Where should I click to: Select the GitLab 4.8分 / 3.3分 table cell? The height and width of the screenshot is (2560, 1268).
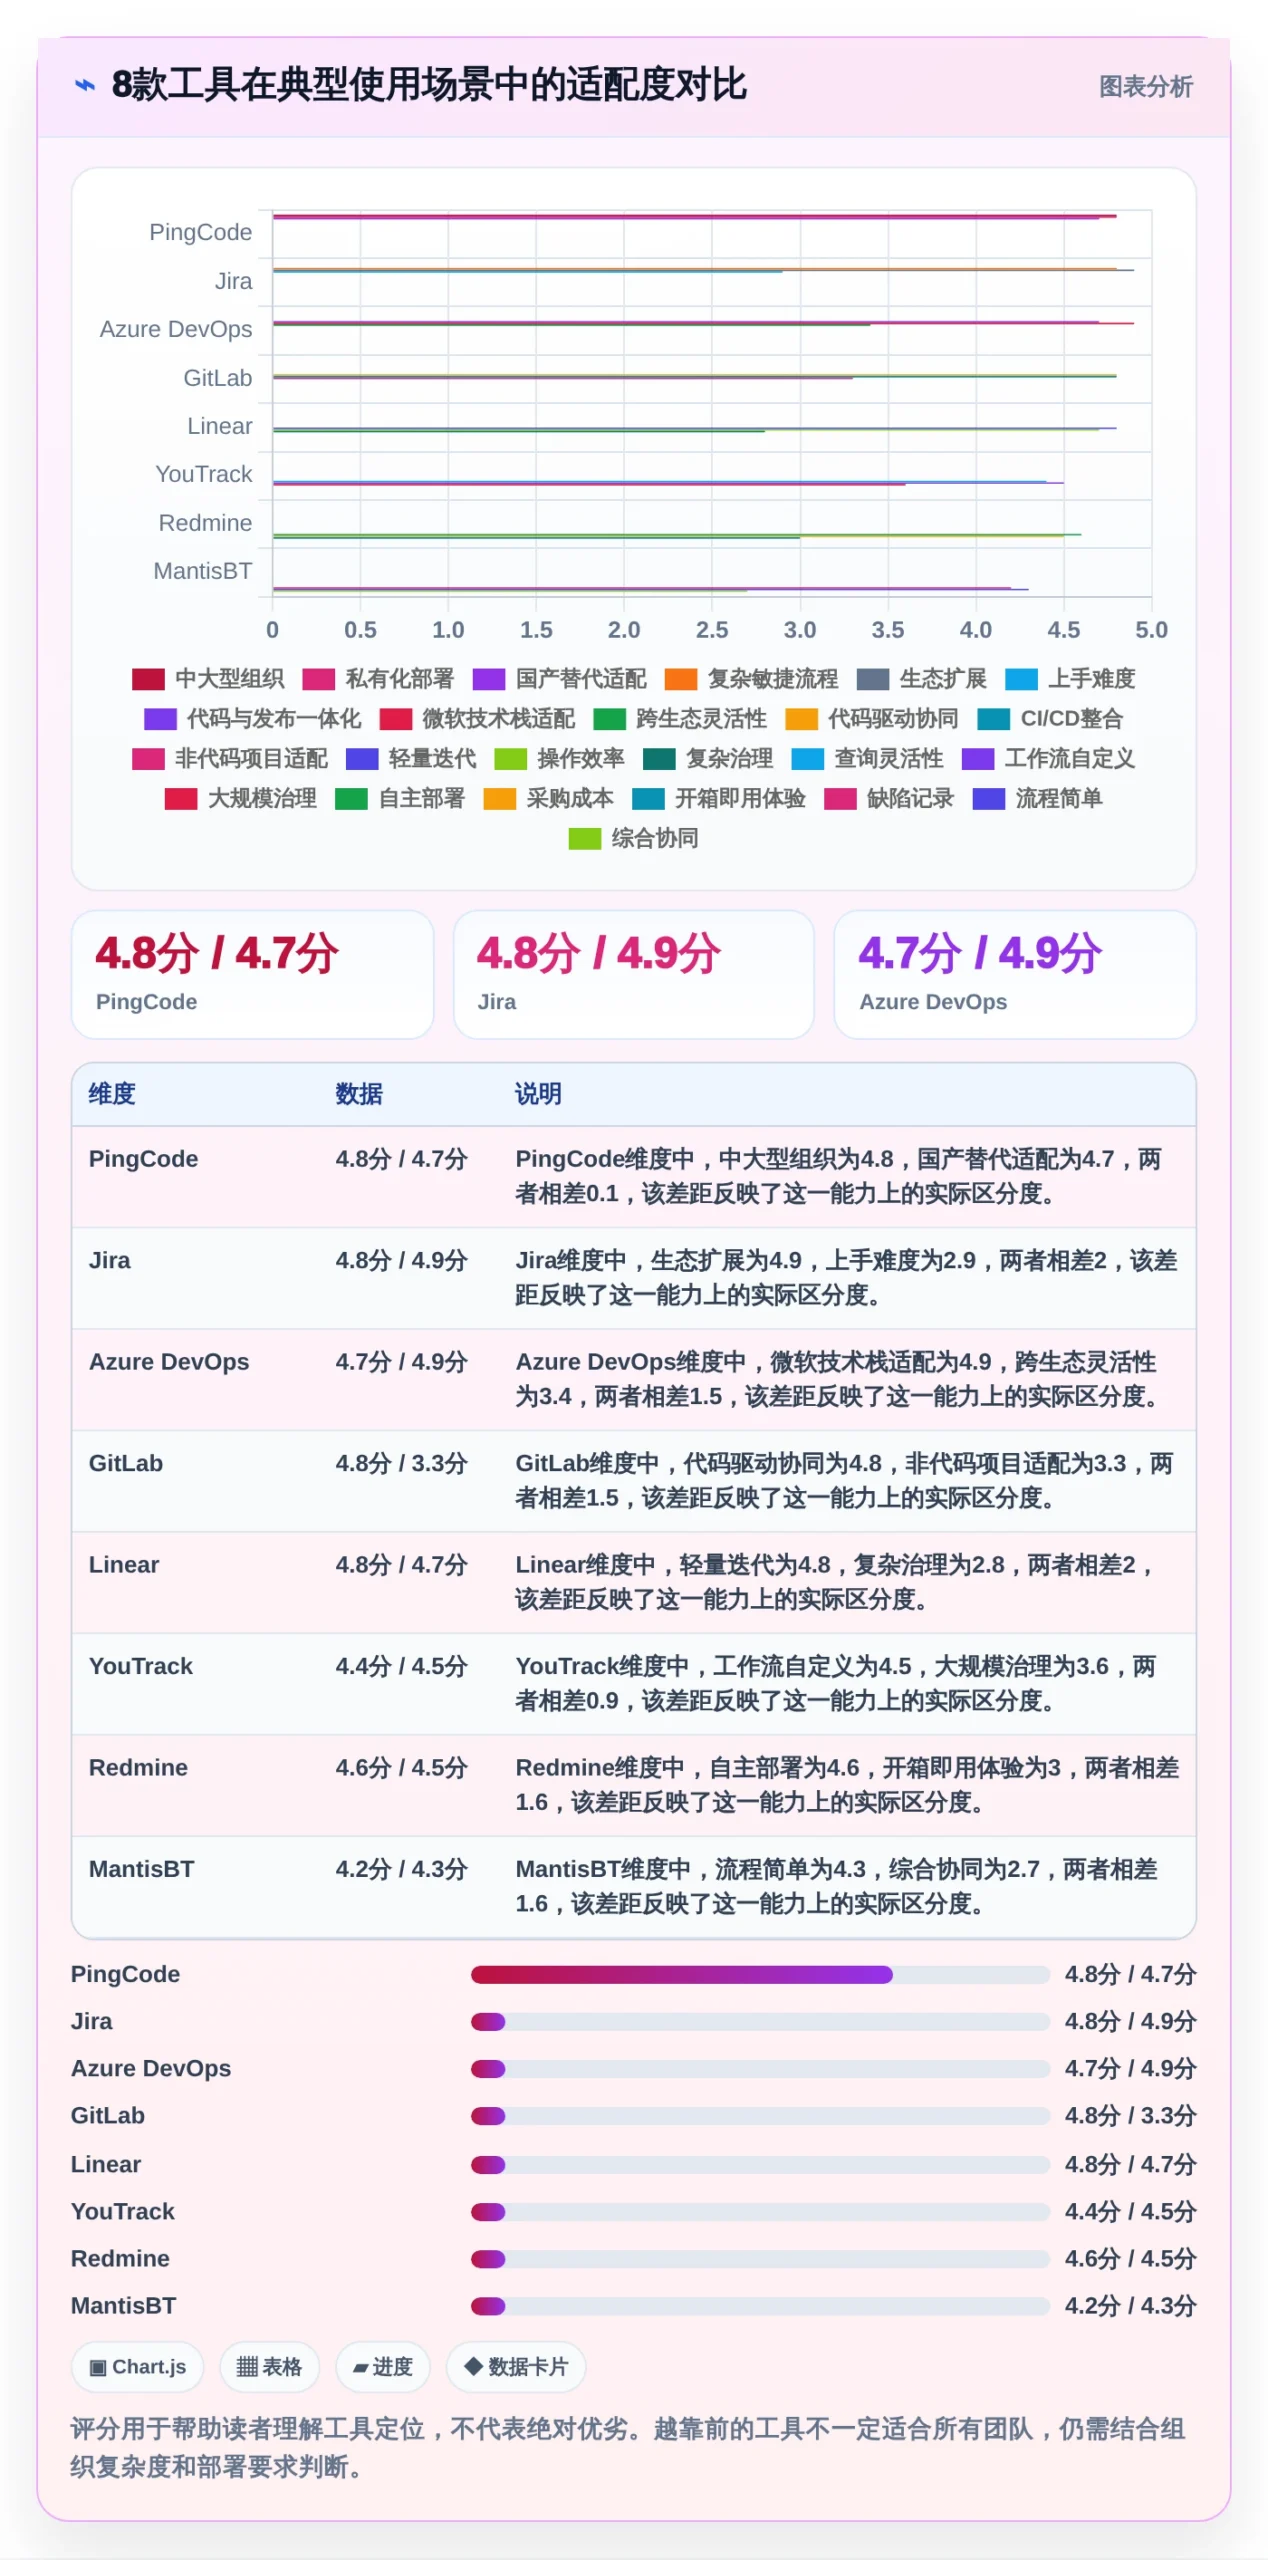click(401, 1464)
